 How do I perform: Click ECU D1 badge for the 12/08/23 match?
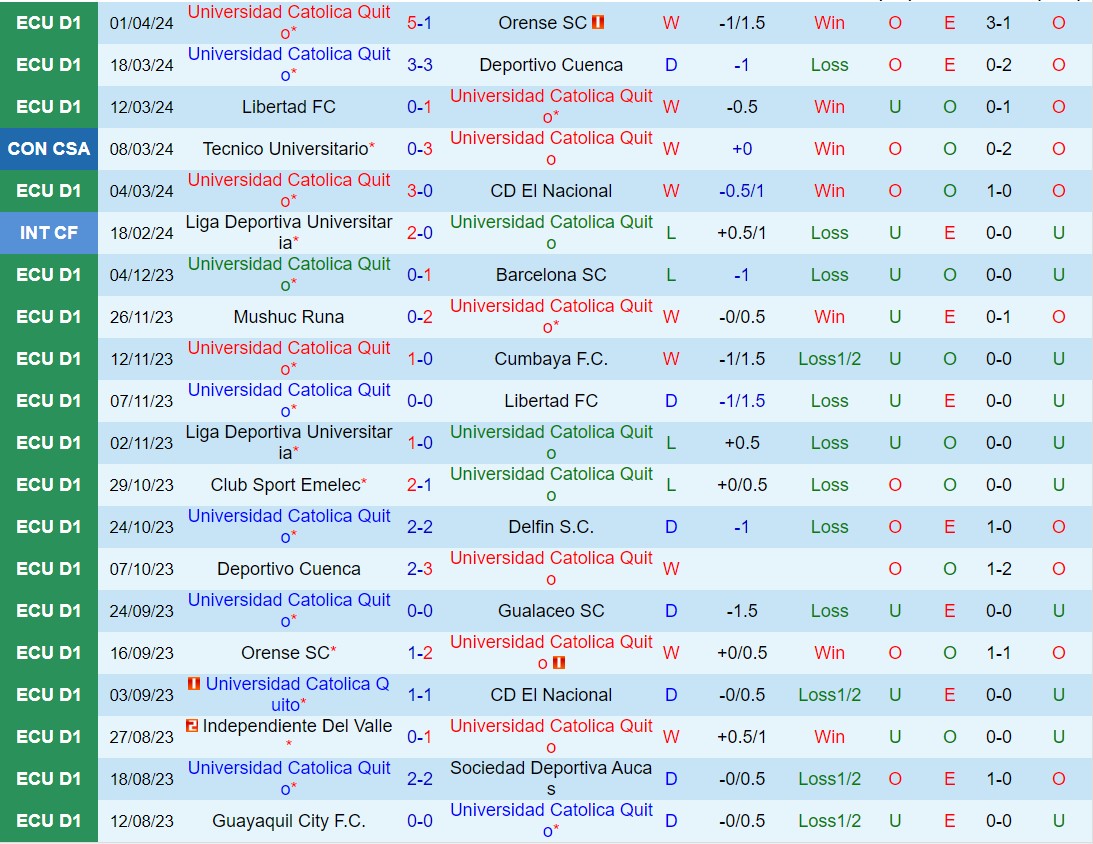49,821
